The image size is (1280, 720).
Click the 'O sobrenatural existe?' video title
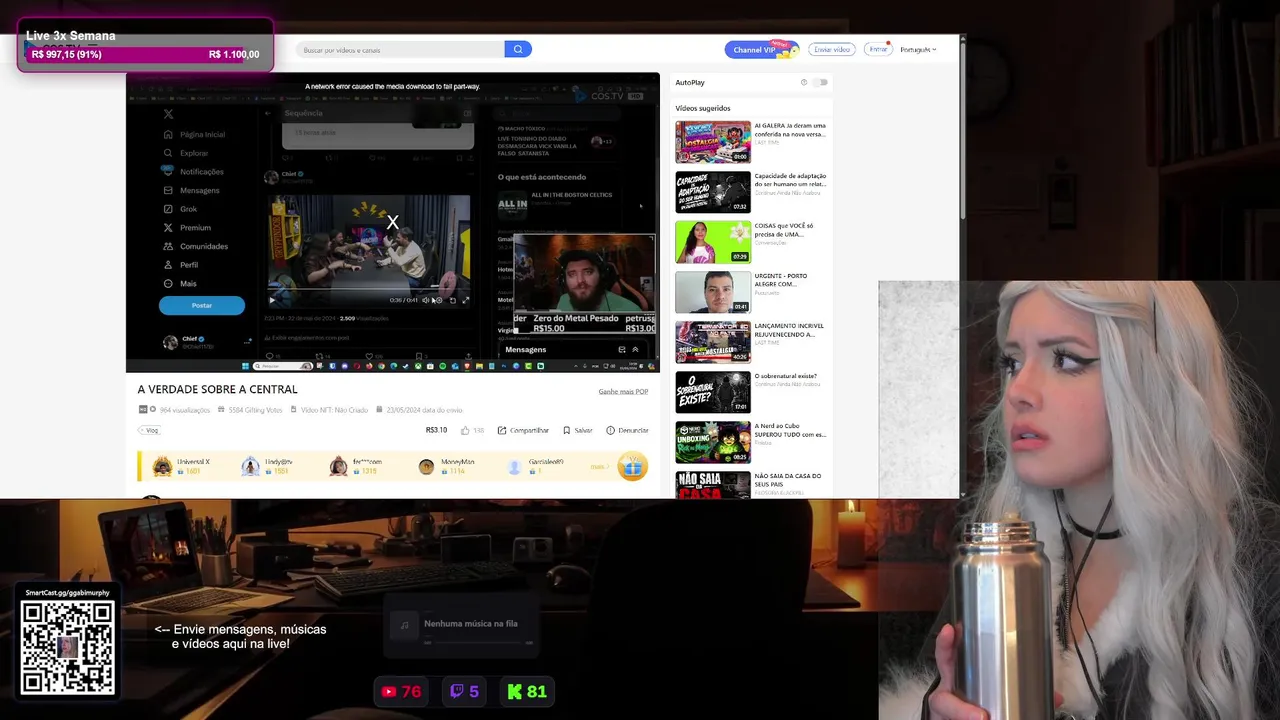pyautogui.click(x=786, y=376)
